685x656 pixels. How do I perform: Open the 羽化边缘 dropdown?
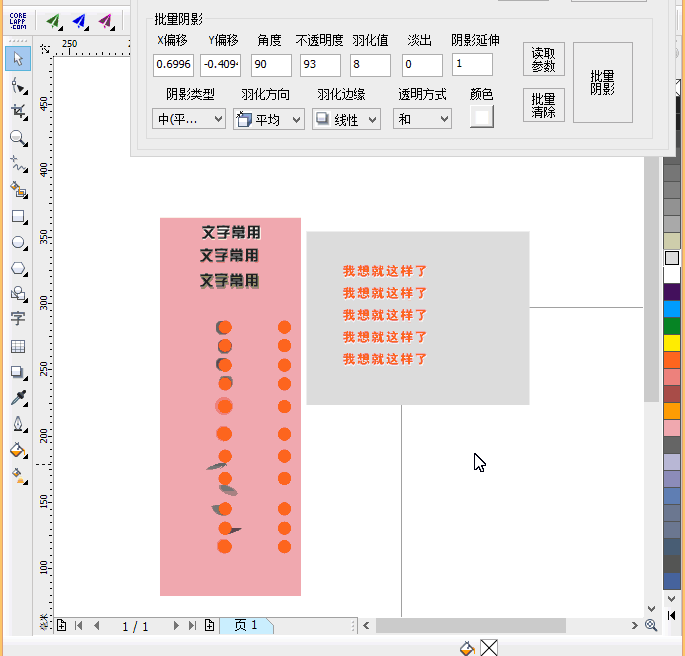tap(346, 119)
